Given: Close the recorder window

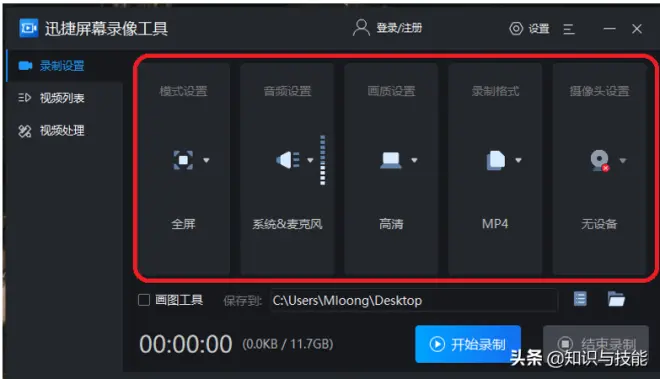Looking at the screenshot, I should pyautogui.click(x=636, y=29).
